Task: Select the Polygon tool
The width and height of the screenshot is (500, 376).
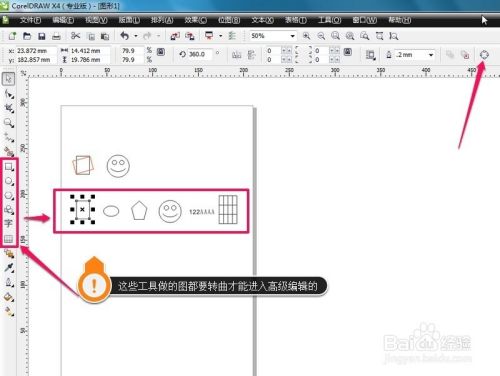Action: point(9,195)
